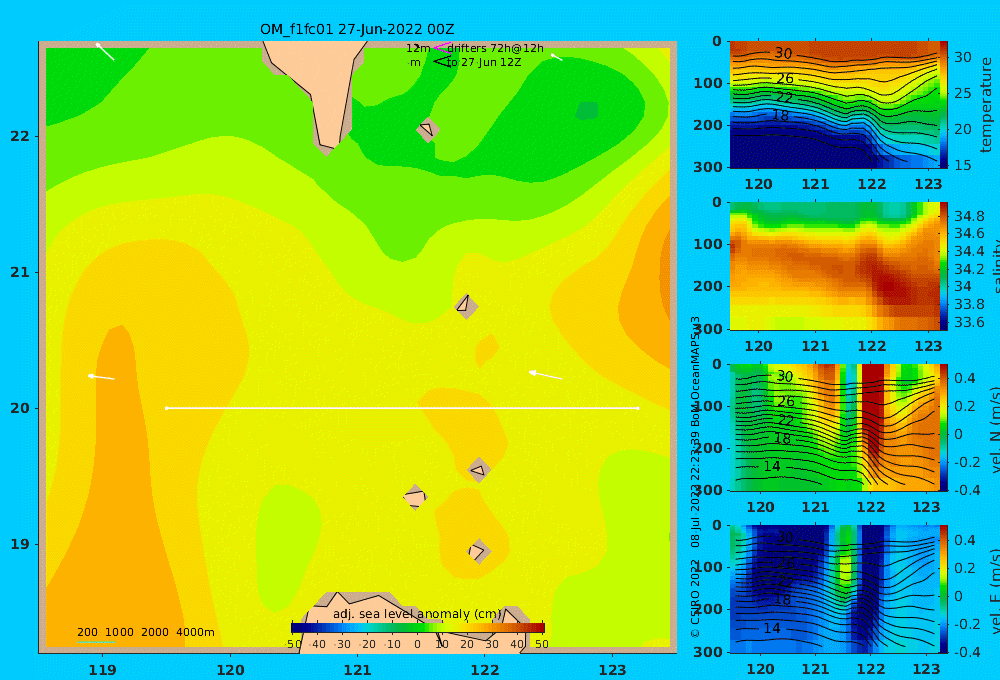
Task: Click the '30' contour label in temperature panel
Action: [x=783, y=54]
